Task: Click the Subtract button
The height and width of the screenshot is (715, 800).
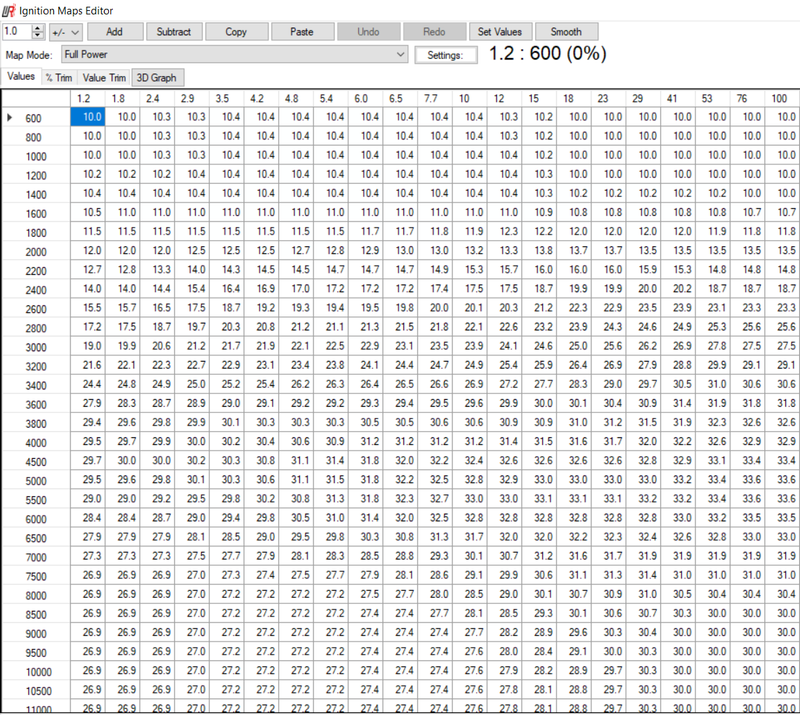Action: [174, 32]
